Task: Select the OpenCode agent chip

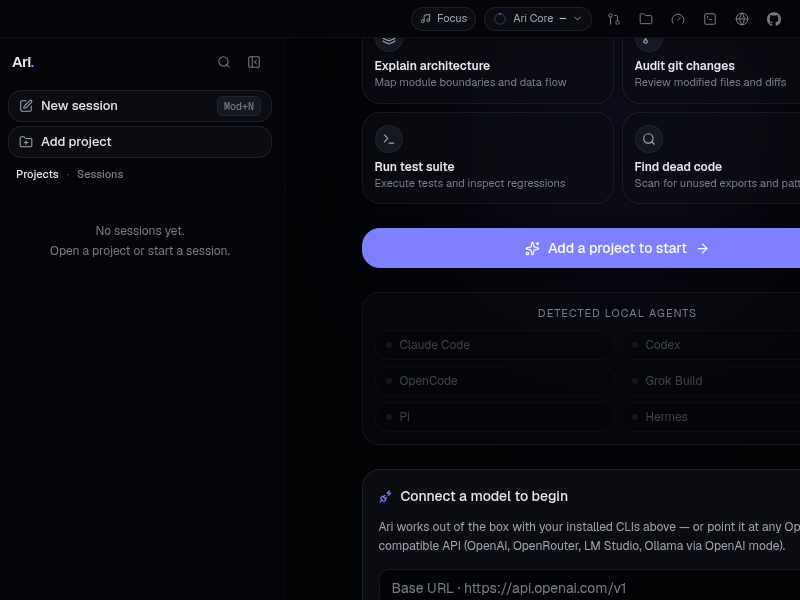Action: (x=495, y=381)
